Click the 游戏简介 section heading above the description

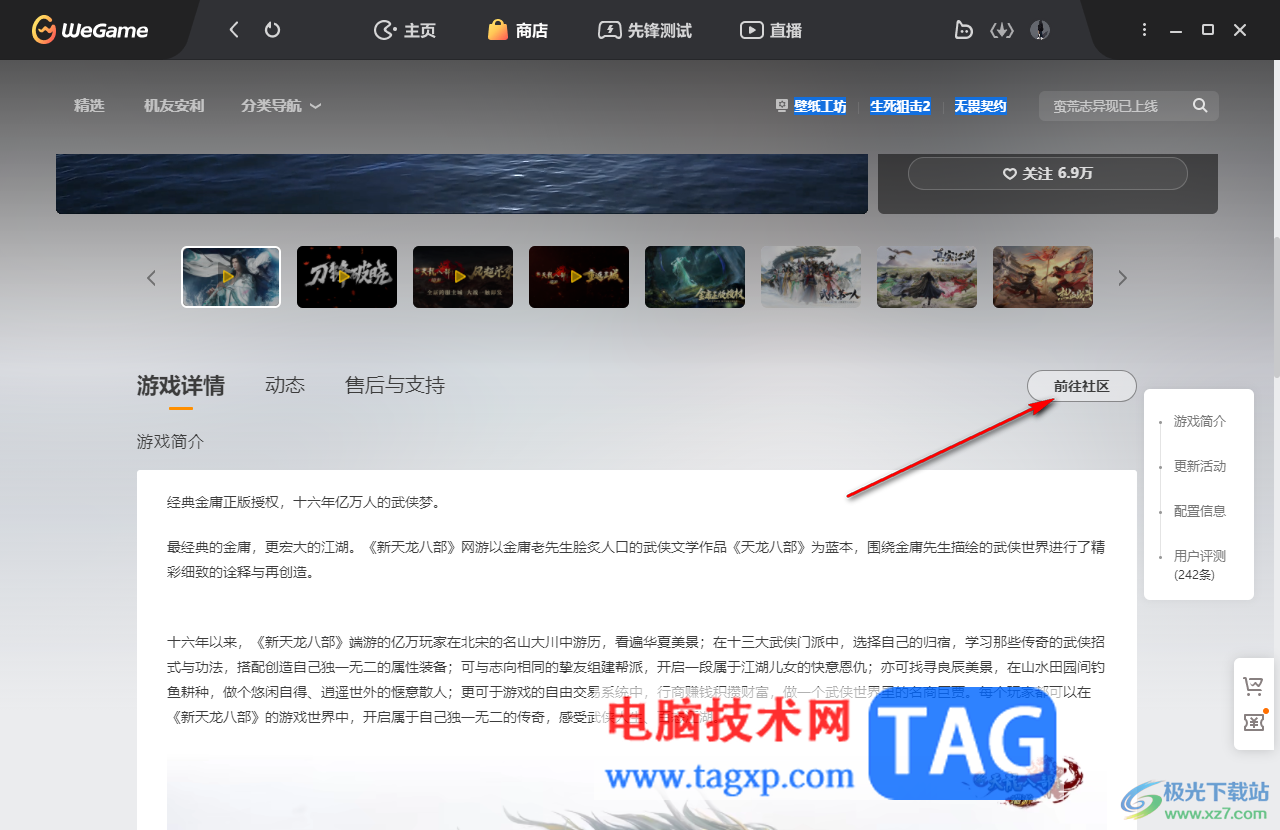point(170,441)
